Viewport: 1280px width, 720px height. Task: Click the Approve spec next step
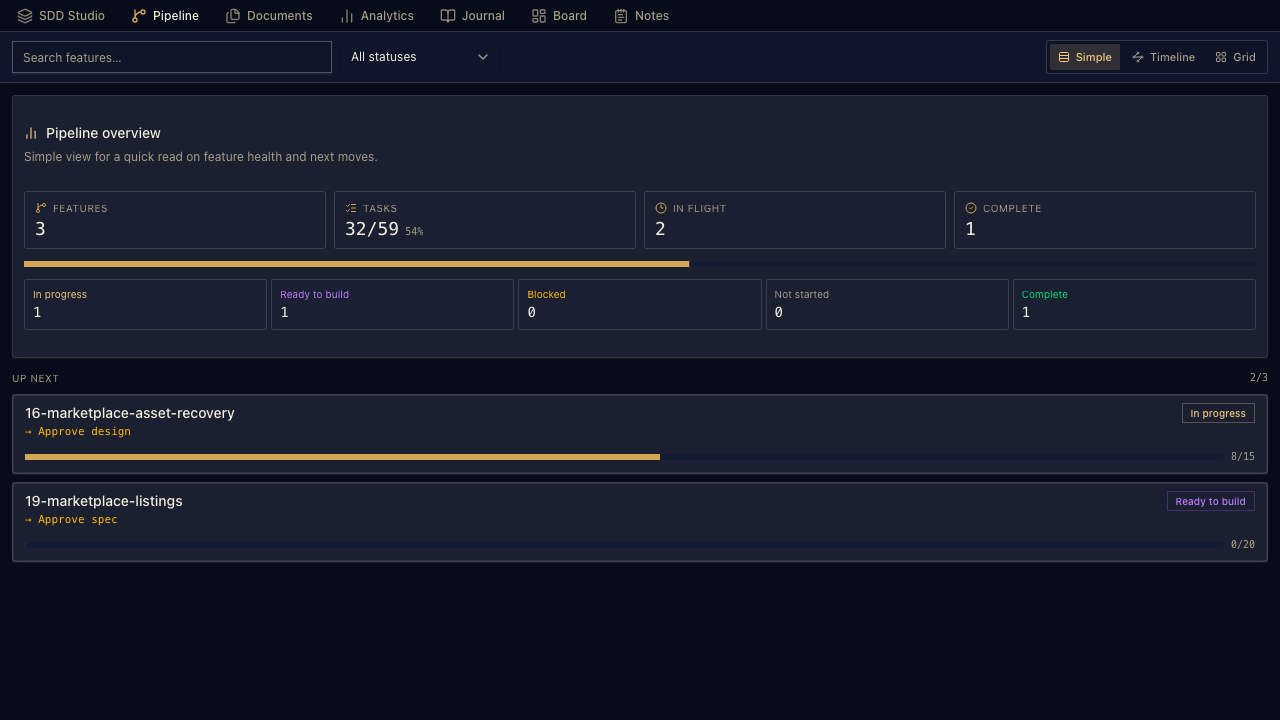pyautogui.click(x=71, y=520)
